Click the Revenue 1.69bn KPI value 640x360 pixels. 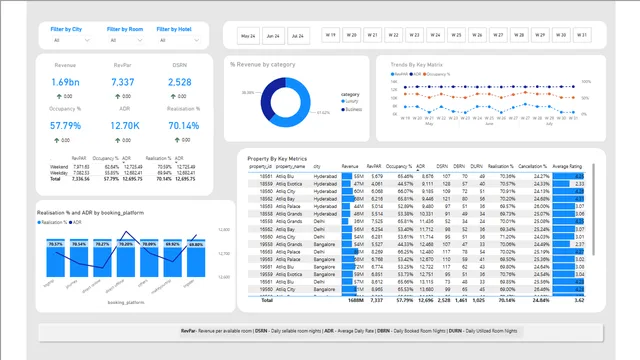(65, 82)
